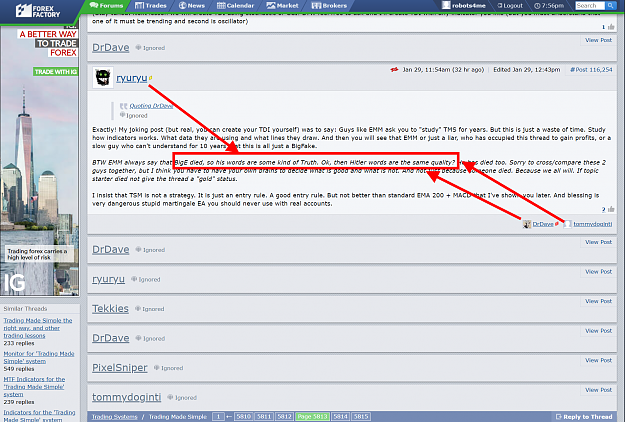Image resolution: width=625 pixels, height=422 pixels.
Task: Open MTF Indicators for the 'Trading Made Simple' thread
Action: coord(34,387)
